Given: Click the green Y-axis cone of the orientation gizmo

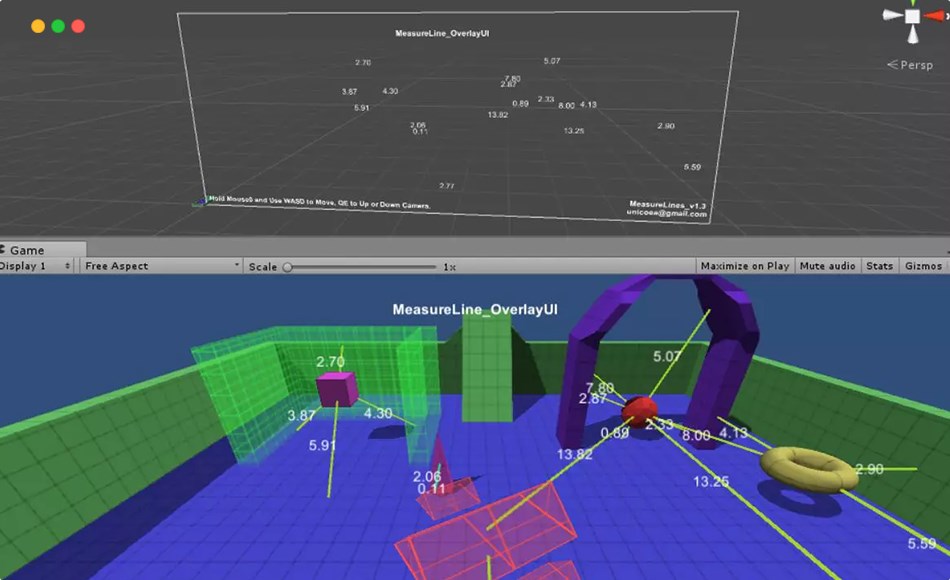Looking at the screenshot, I should click(913, 2).
